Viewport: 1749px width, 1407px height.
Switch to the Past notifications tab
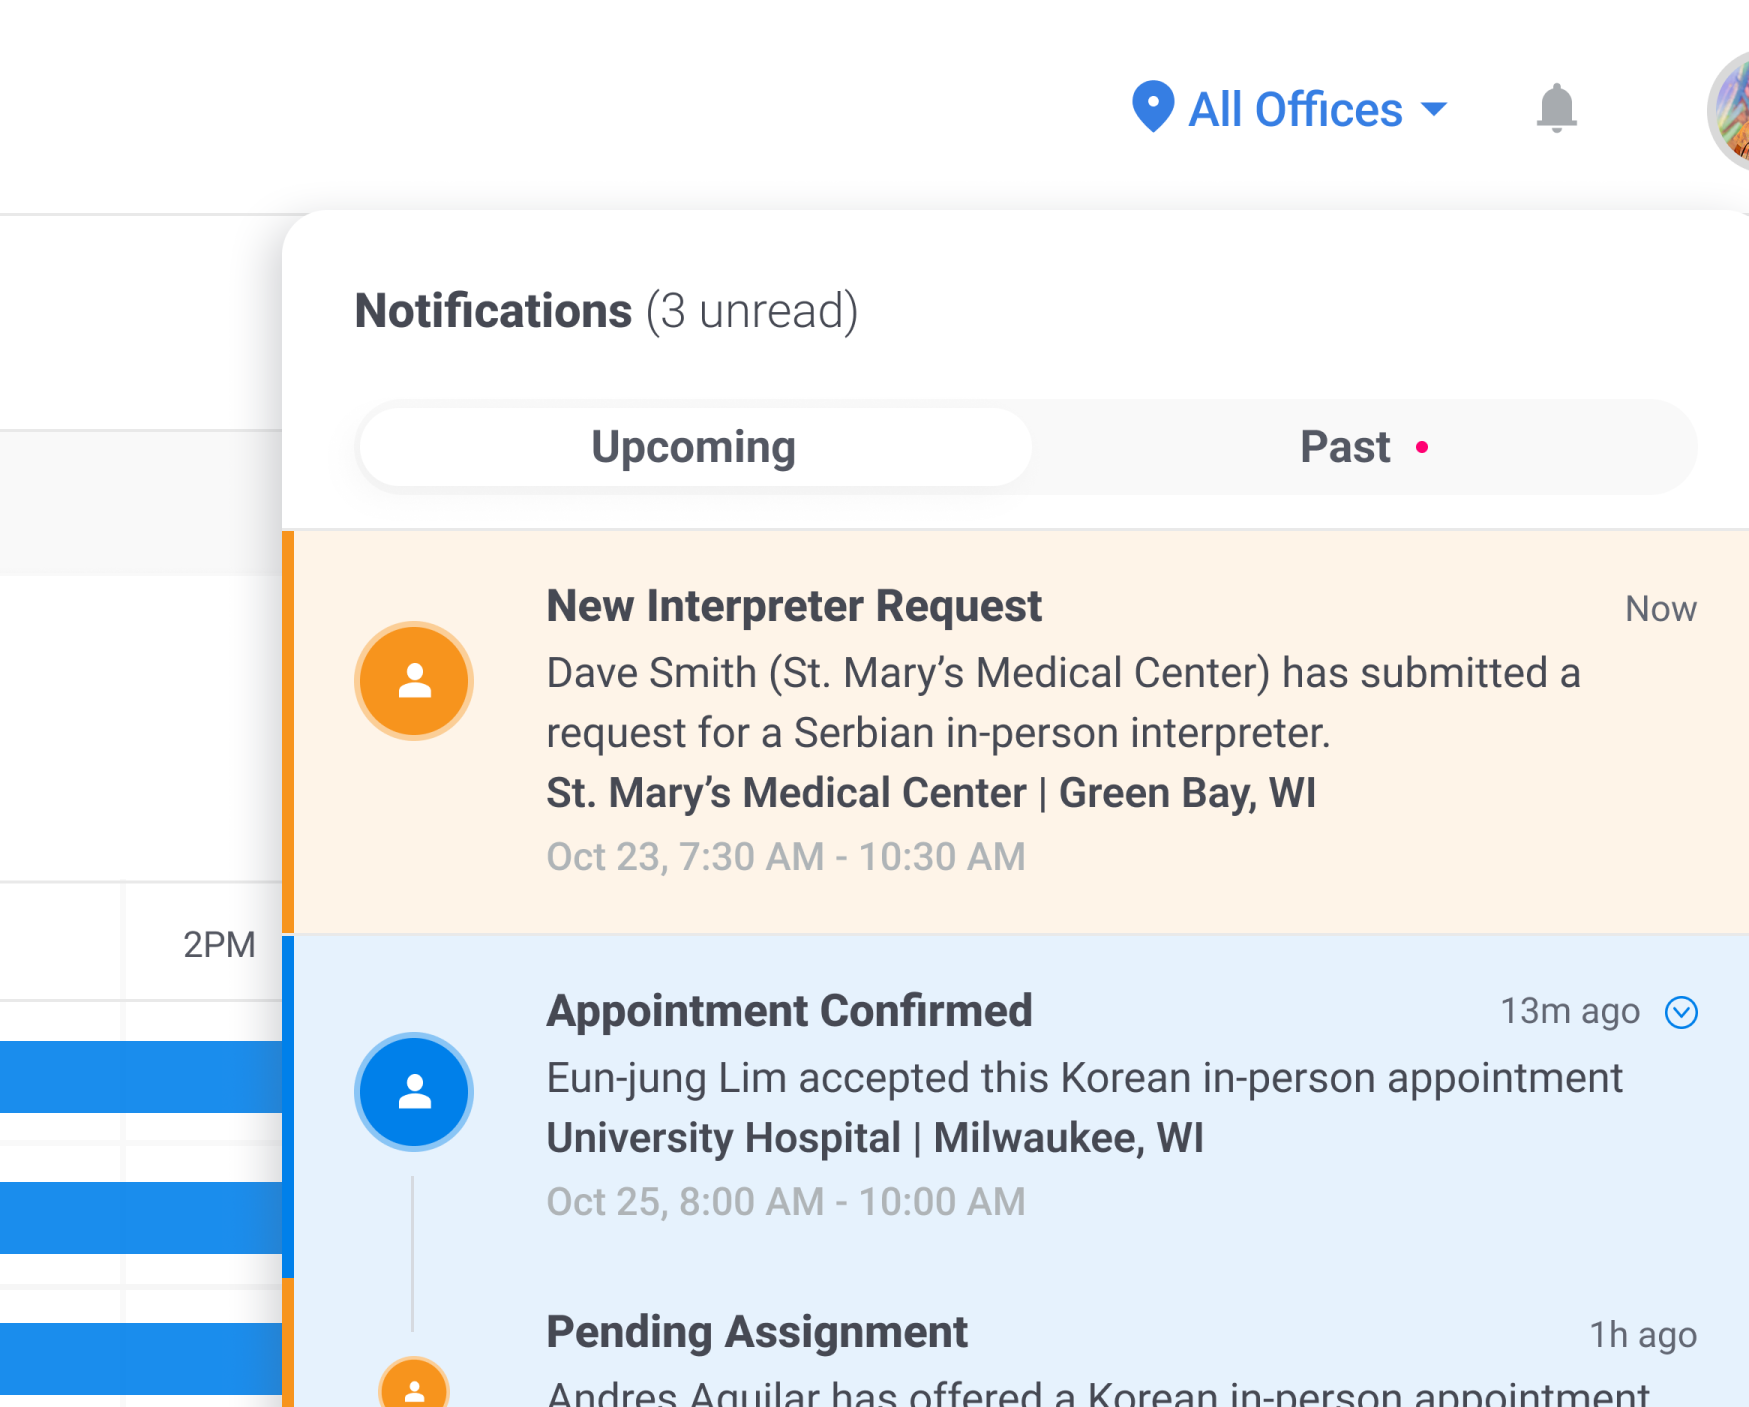[x=1345, y=446]
